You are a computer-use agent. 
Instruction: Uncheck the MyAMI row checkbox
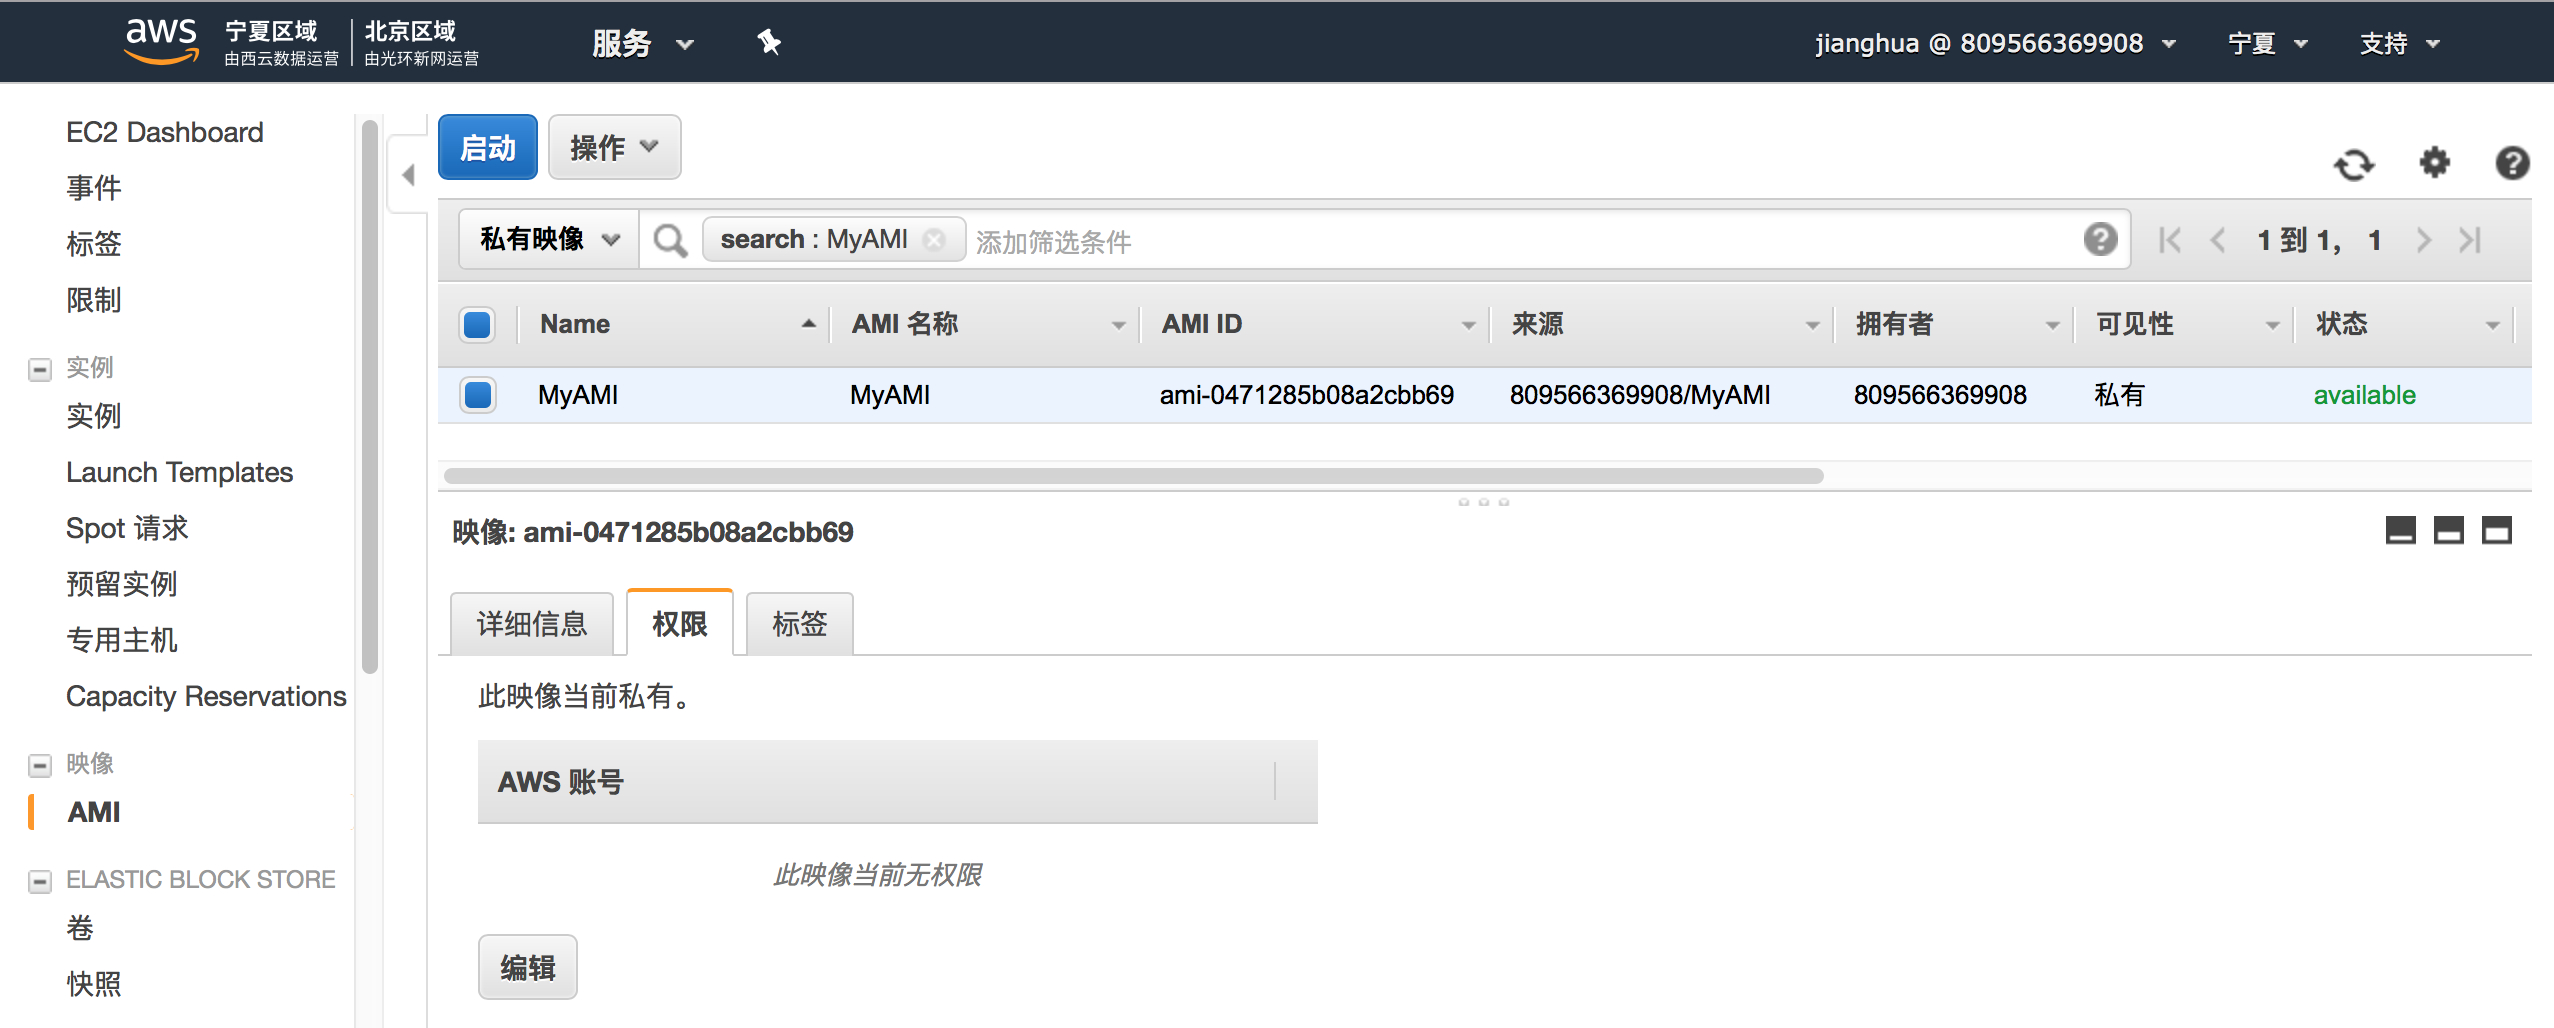click(x=478, y=395)
